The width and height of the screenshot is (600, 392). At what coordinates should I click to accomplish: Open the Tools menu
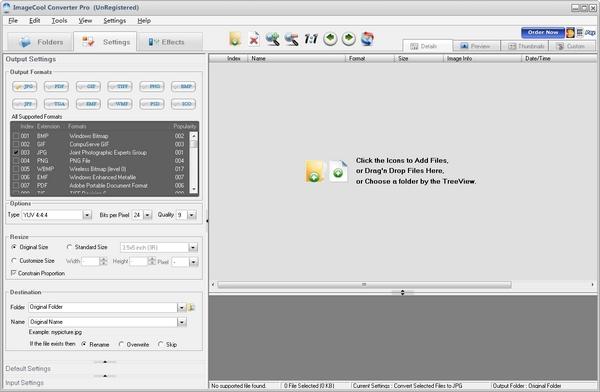[x=59, y=21]
